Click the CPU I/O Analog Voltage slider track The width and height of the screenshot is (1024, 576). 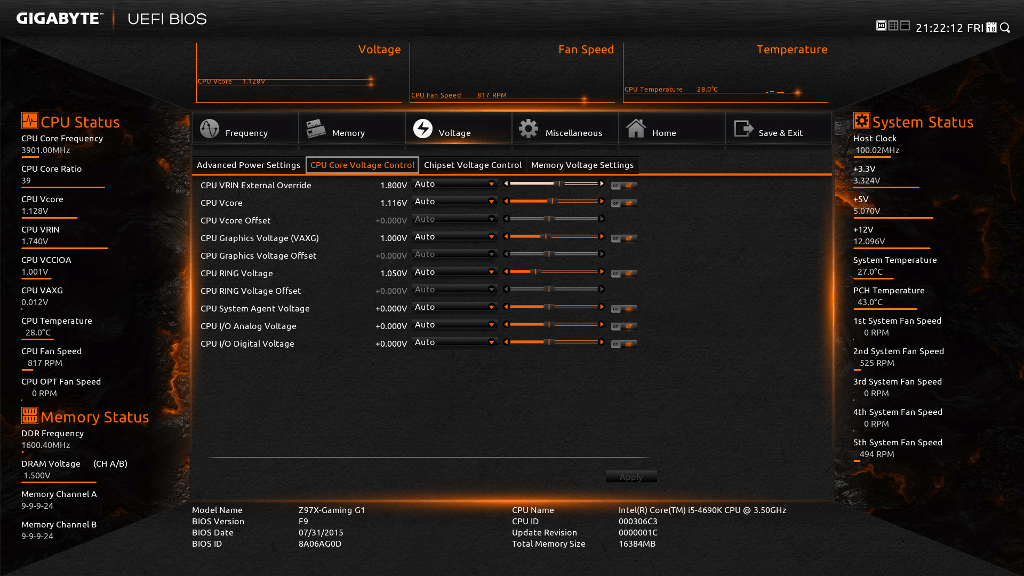[x=554, y=325]
